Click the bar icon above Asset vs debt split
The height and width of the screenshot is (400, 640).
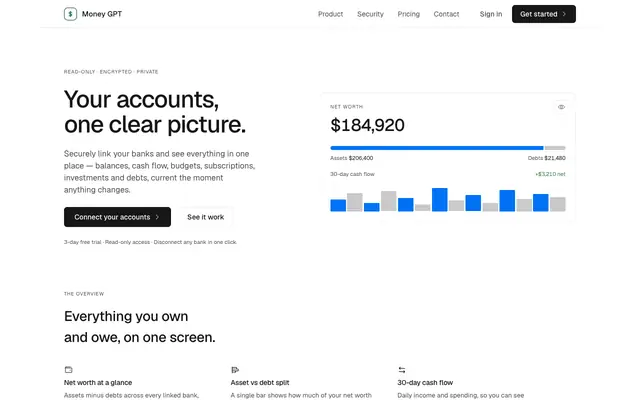pyautogui.click(x=235, y=370)
